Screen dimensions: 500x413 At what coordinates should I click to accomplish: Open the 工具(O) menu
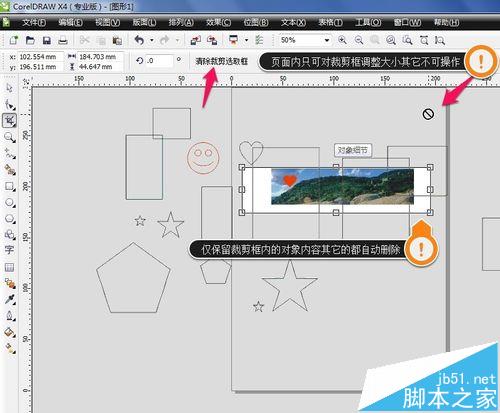[368, 22]
